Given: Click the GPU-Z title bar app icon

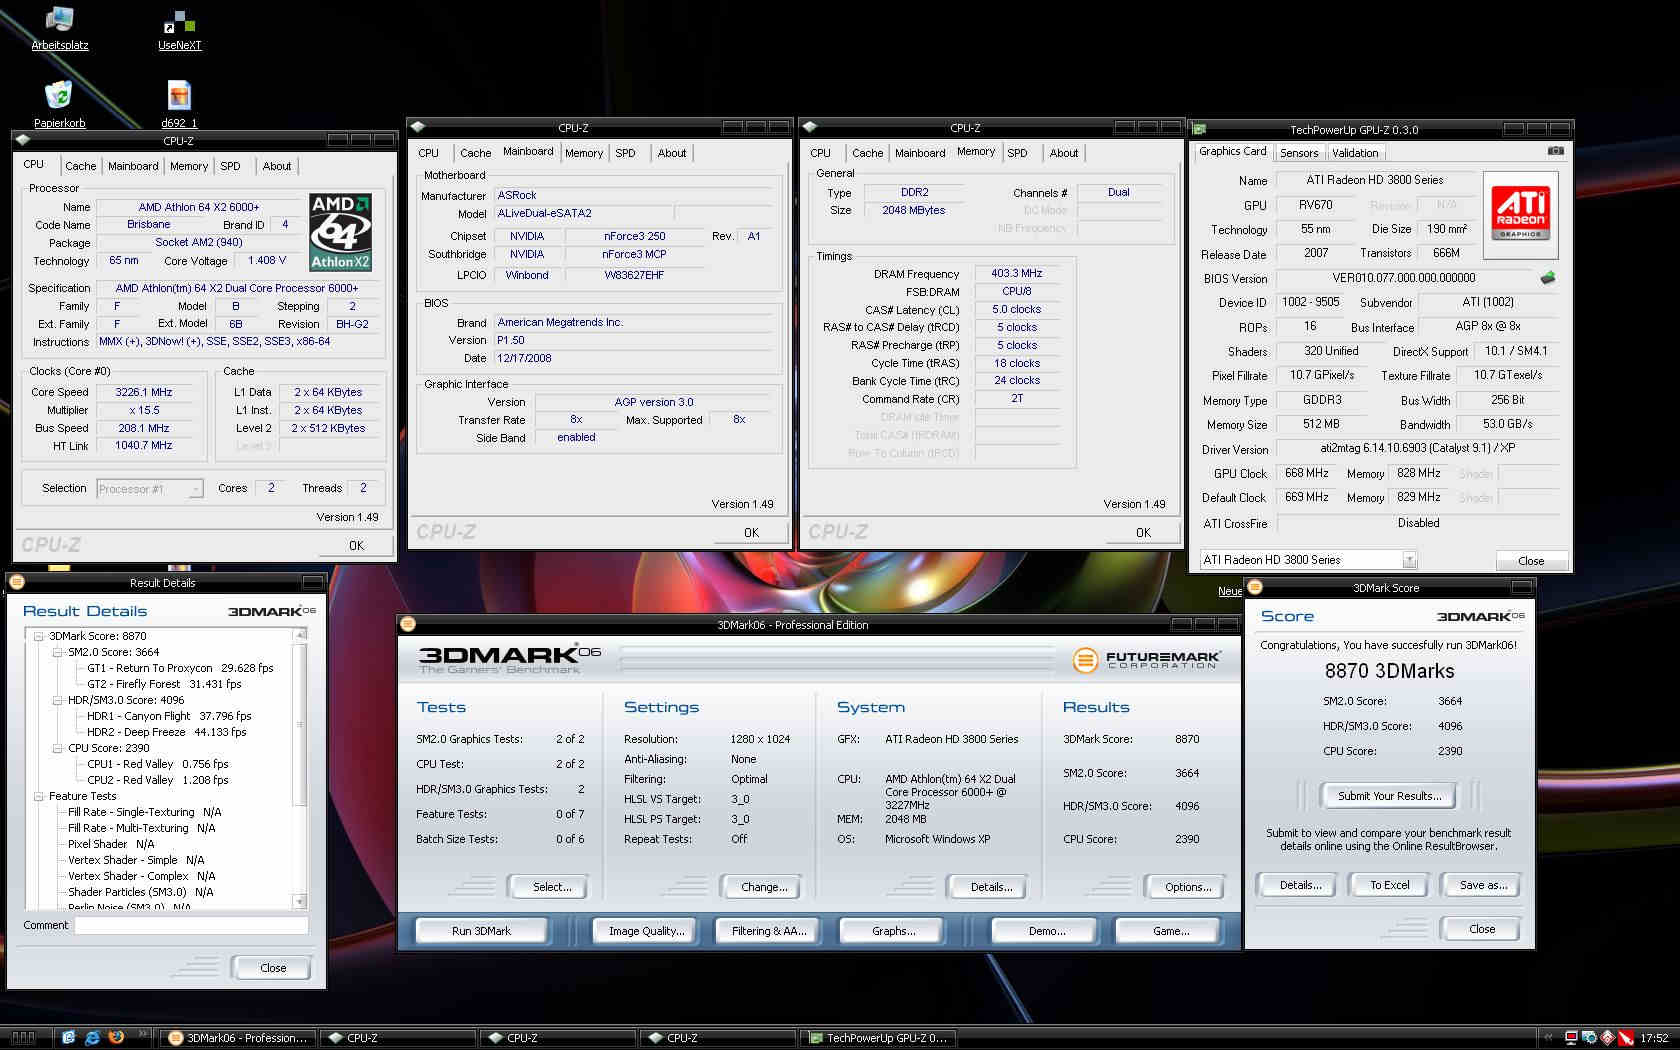Looking at the screenshot, I should [1199, 129].
